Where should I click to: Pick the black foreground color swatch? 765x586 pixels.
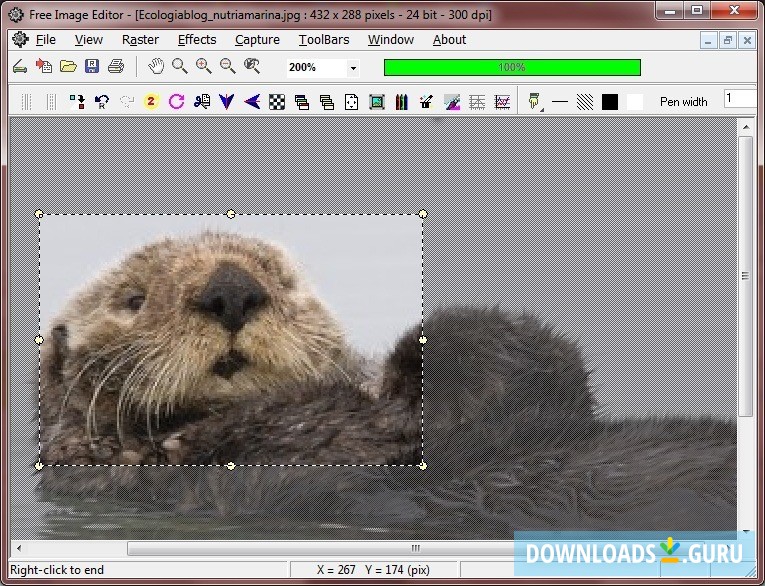(610, 102)
